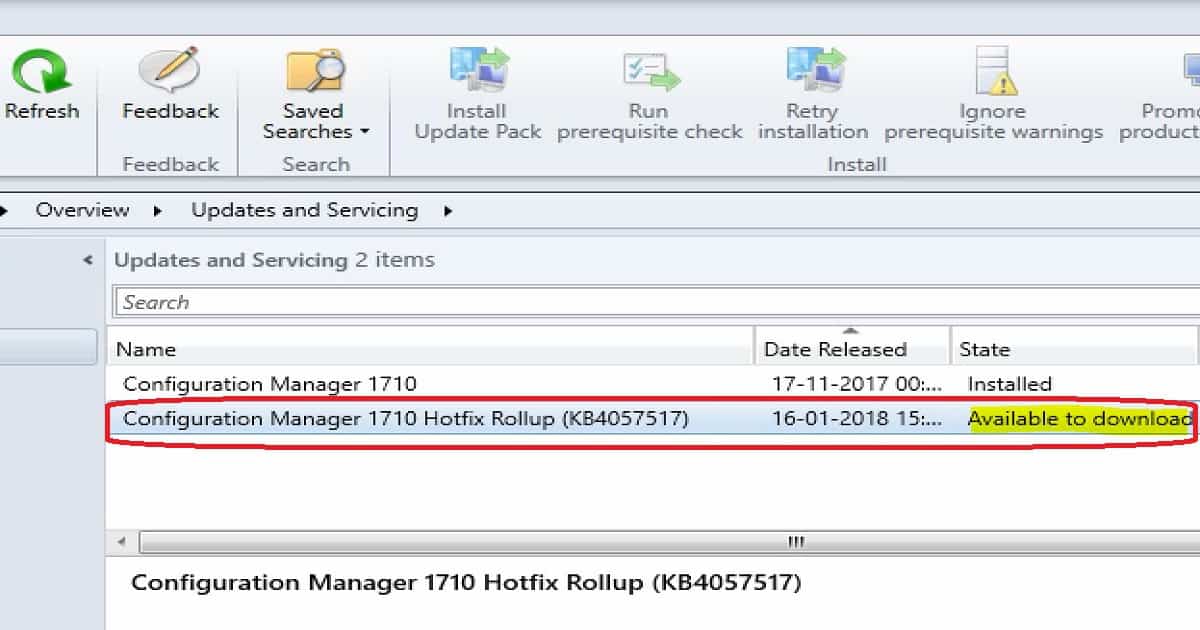
Task: Click into the Search field
Action: (x=655, y=302)
